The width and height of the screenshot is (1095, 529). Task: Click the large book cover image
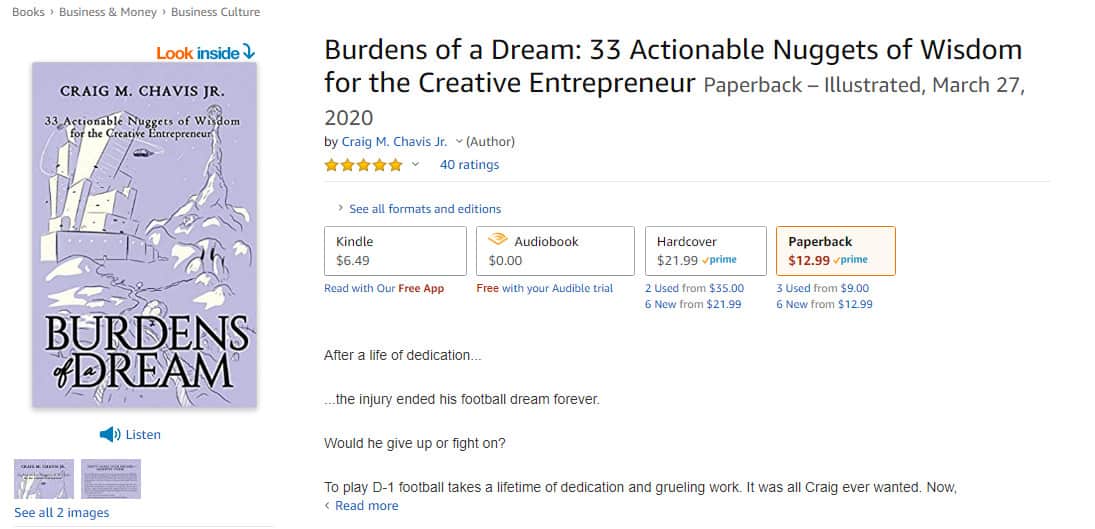coord(145,234)
